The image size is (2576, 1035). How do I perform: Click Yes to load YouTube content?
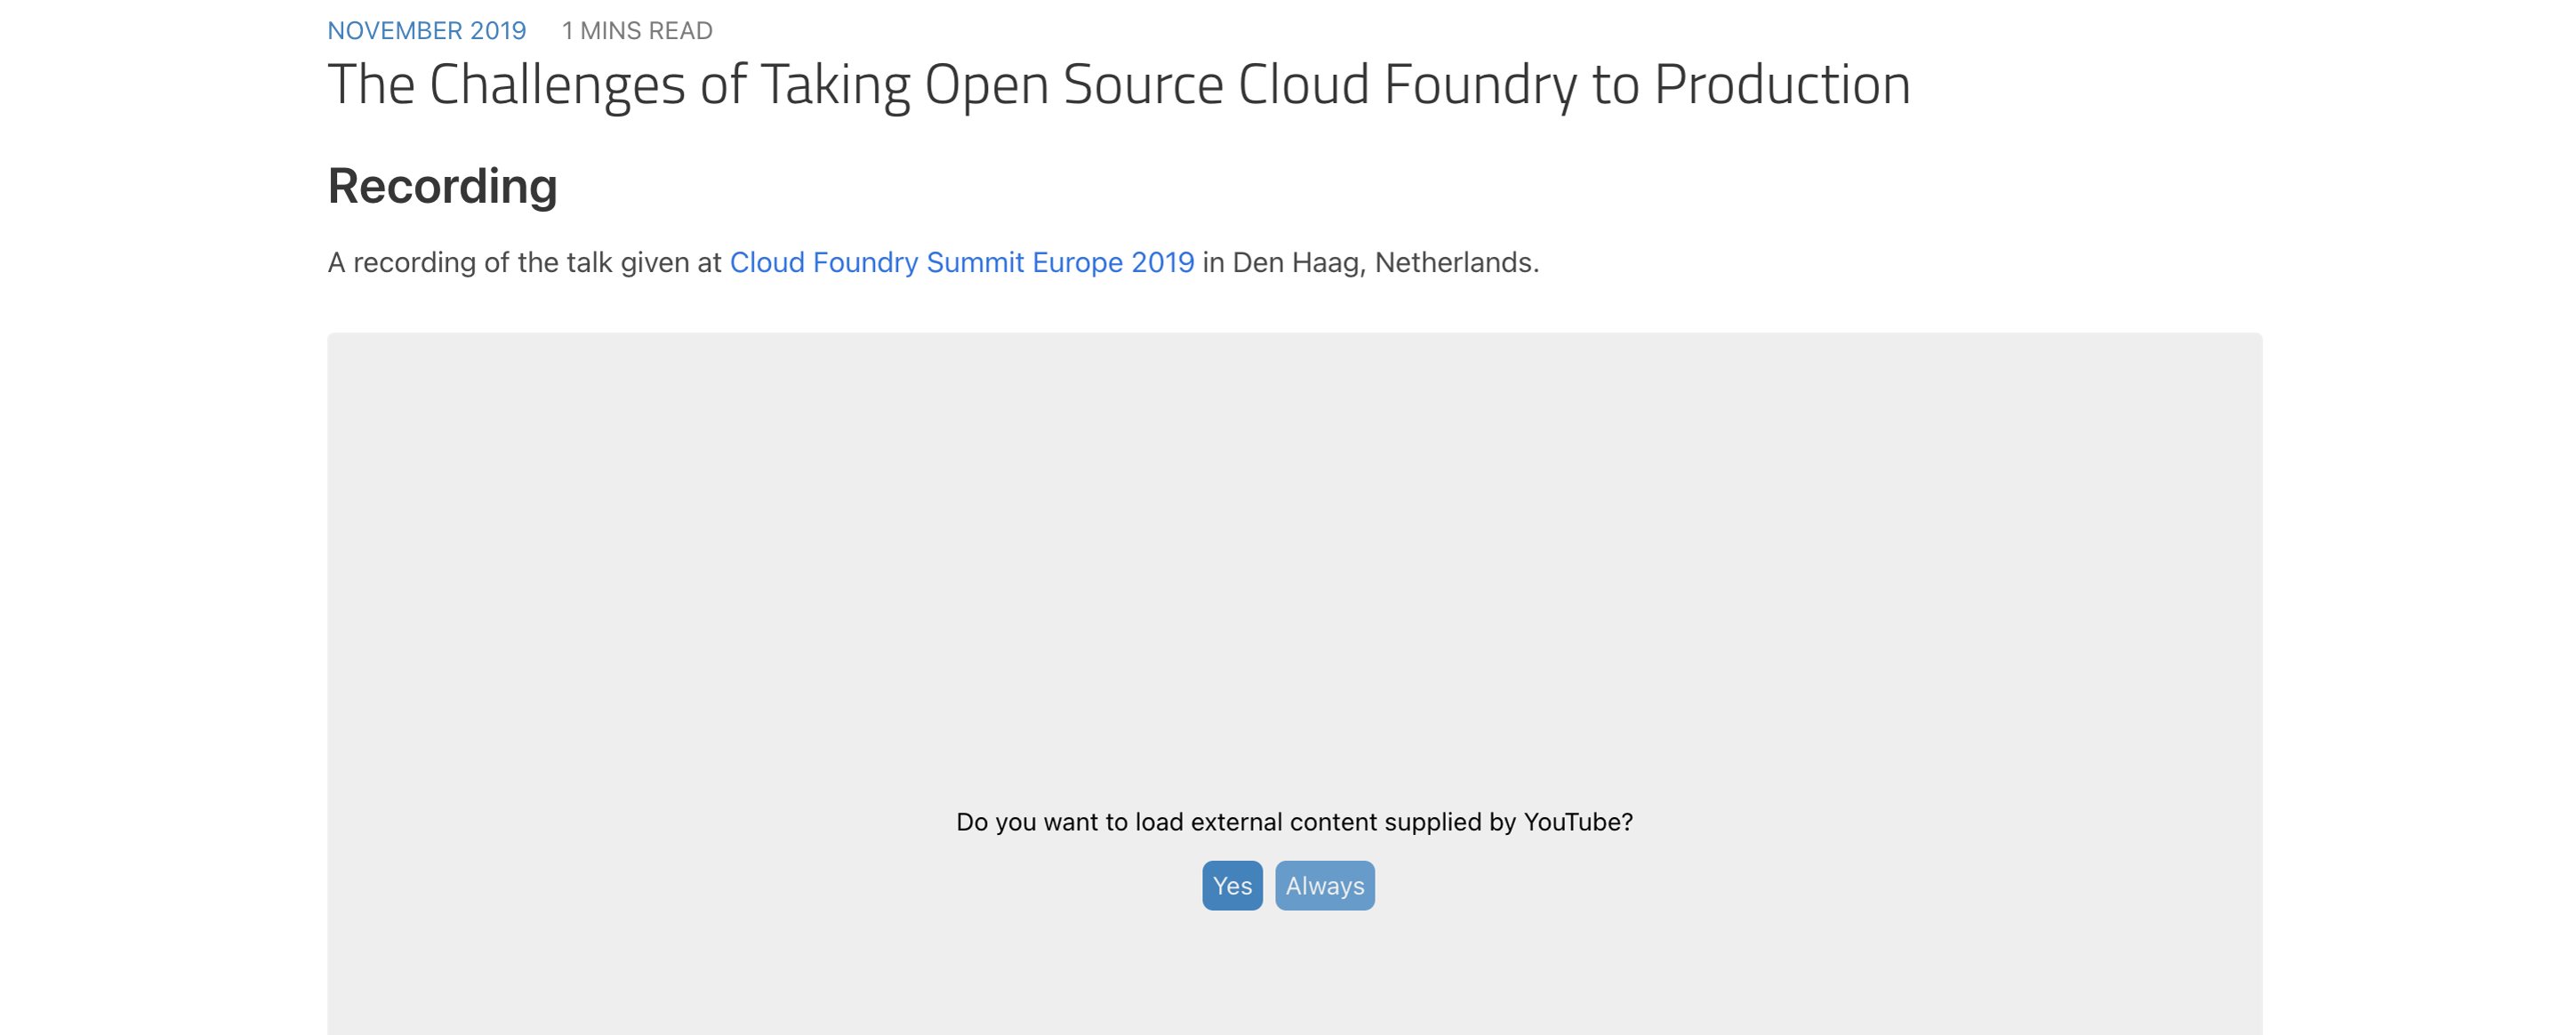pos(1231,885)
